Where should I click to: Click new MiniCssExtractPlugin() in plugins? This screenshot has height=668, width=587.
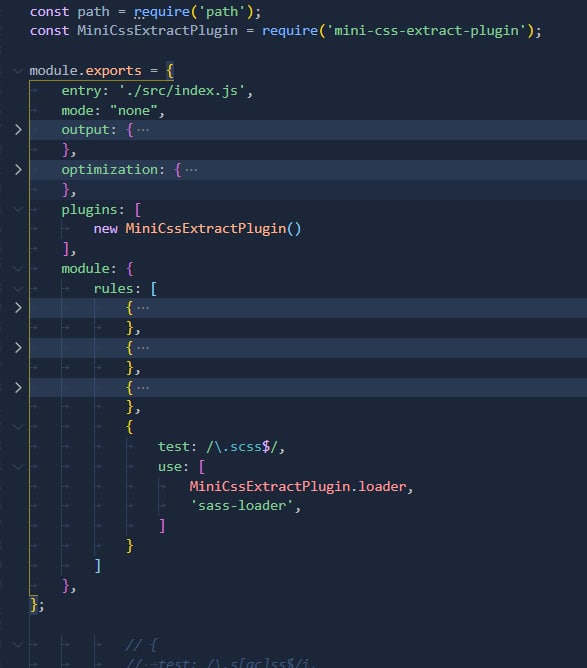(197, 229)
